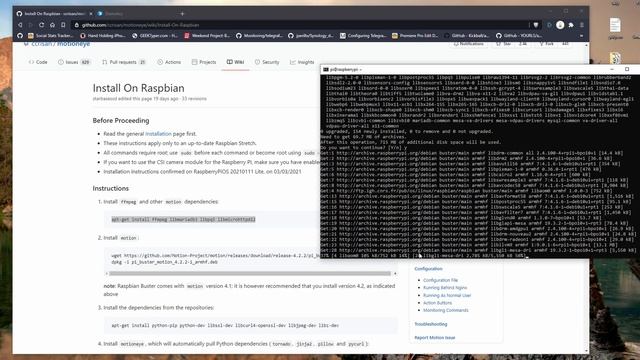Open the Running As Normal User link
Screen dimensions: 640x360
point(447,295)
